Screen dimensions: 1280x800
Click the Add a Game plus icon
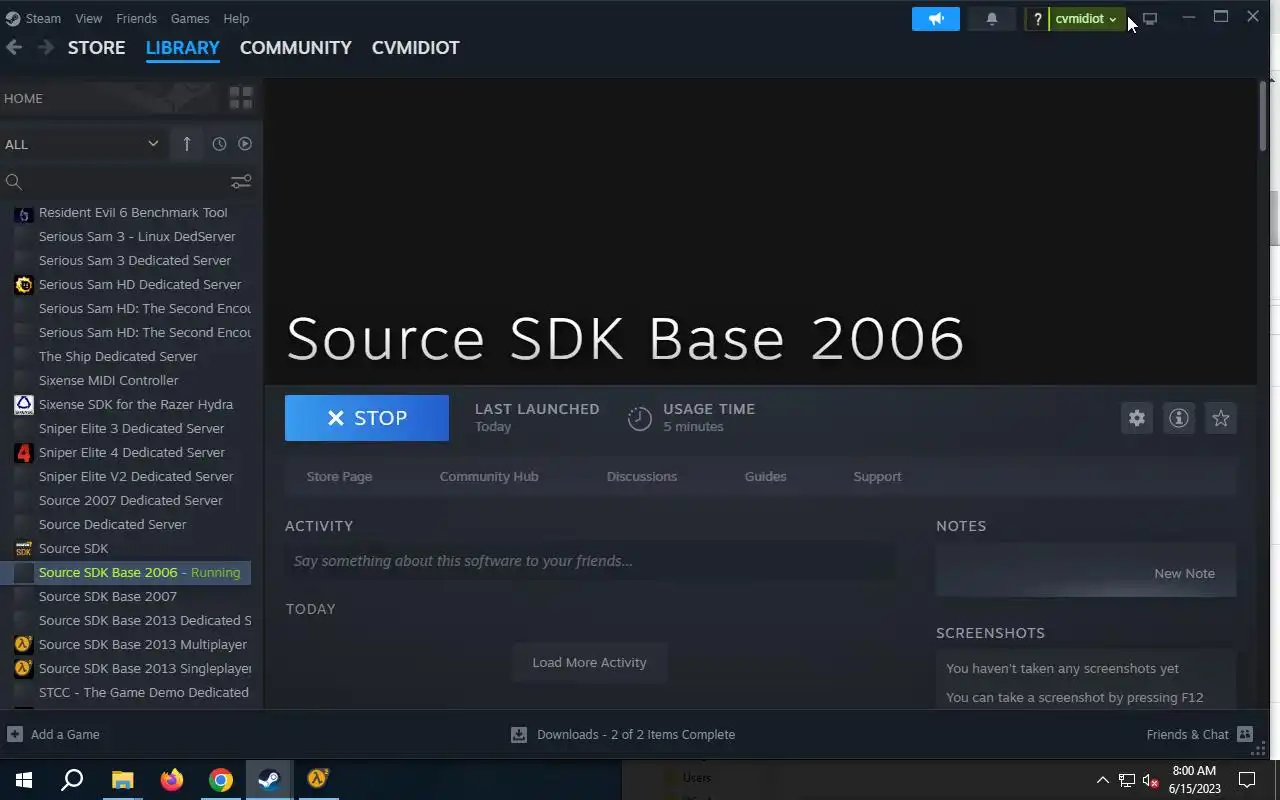[x=14, y=734]
